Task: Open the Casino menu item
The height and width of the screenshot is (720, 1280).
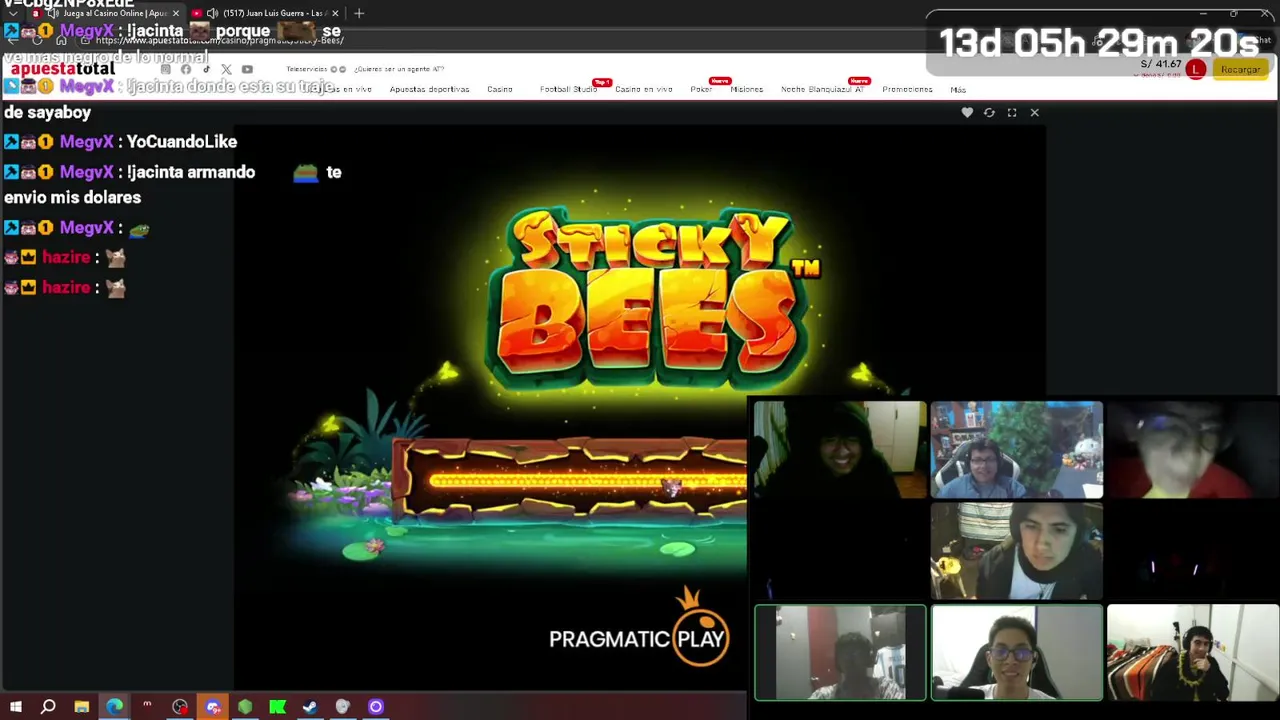Action: click(500, 89)
